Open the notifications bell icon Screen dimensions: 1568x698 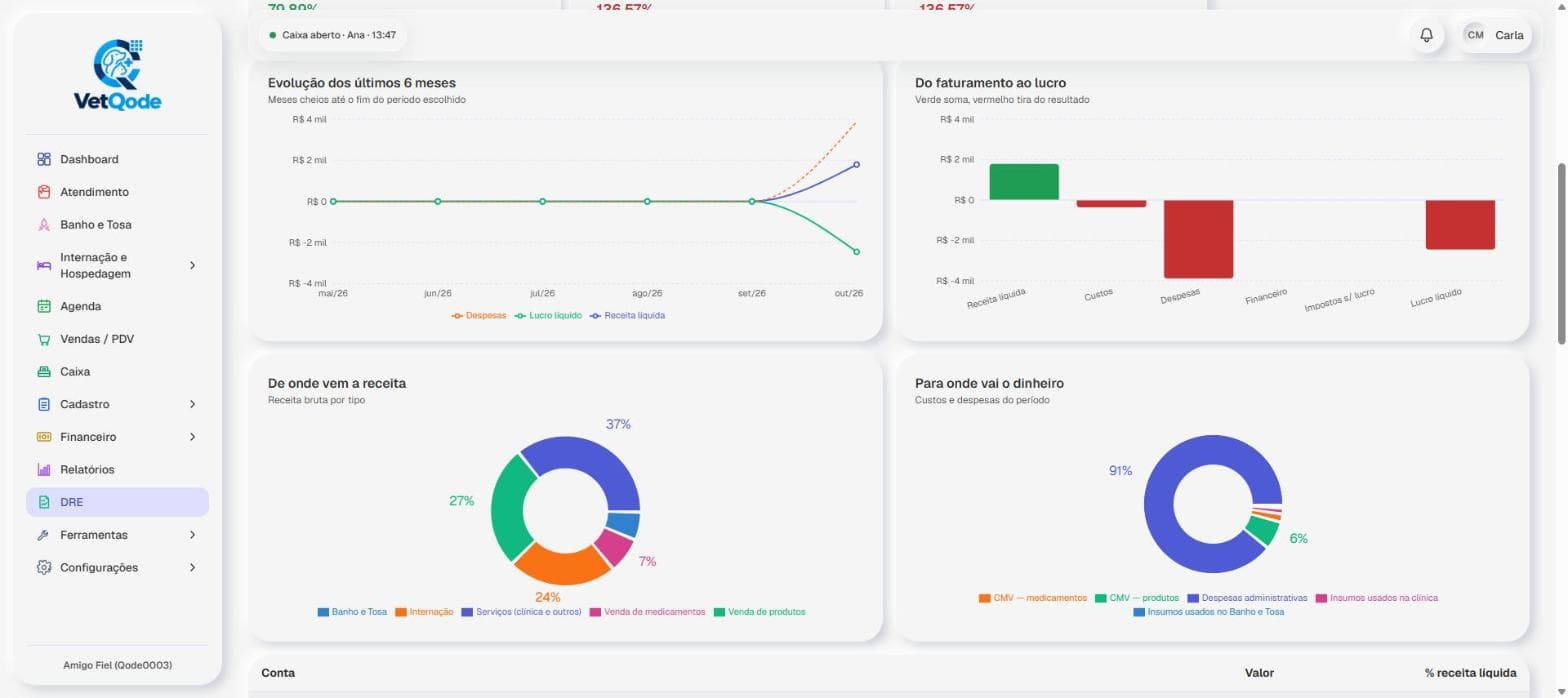pyautogui.click(x=1426, y=35)
